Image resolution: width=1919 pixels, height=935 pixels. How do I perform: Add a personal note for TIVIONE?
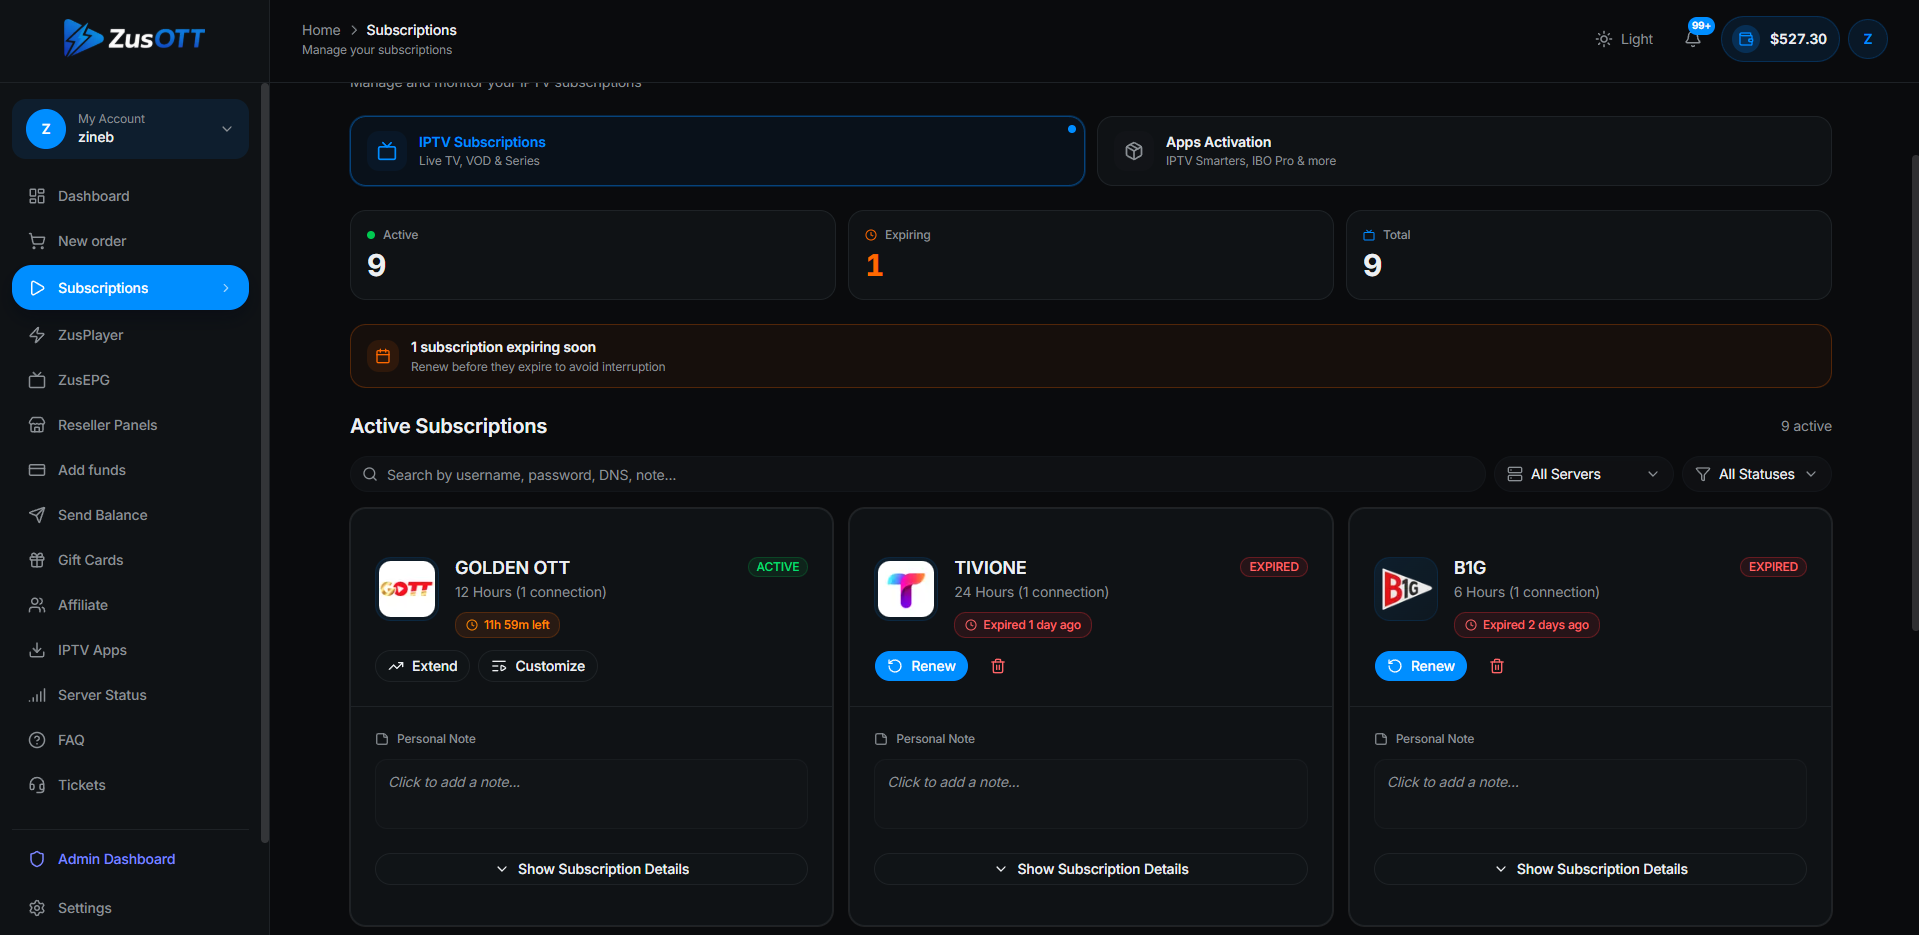point(1090,794)
